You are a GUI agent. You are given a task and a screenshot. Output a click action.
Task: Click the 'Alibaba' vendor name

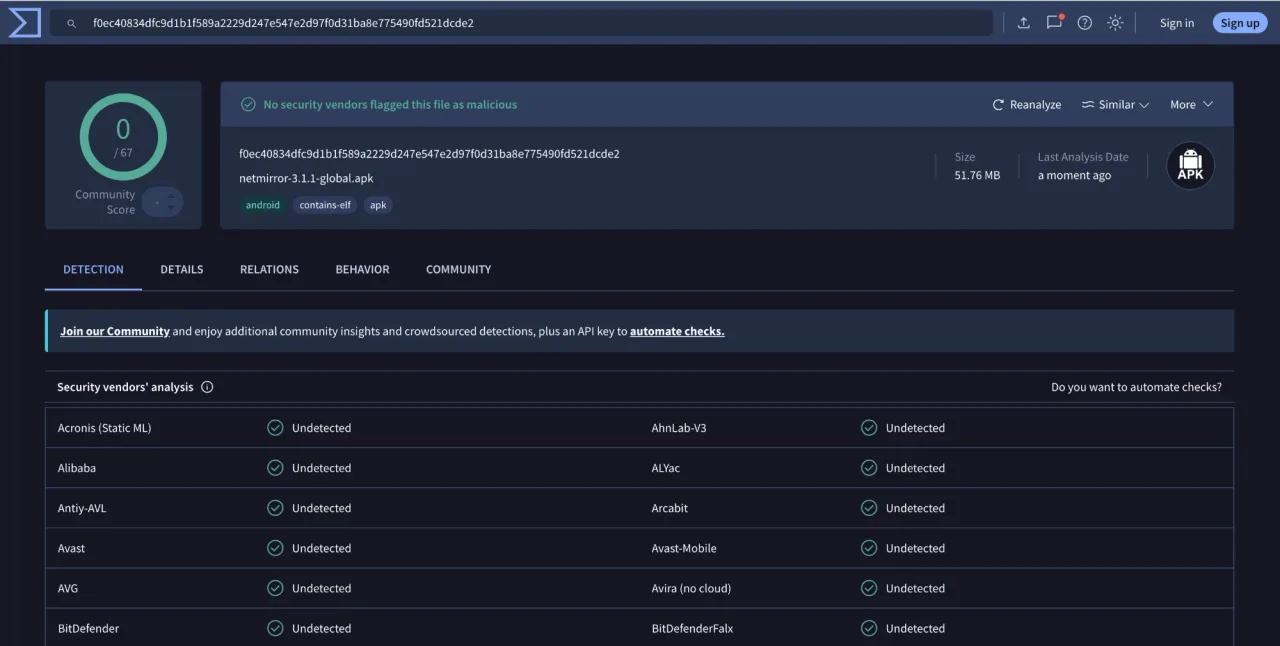[77, 468]
